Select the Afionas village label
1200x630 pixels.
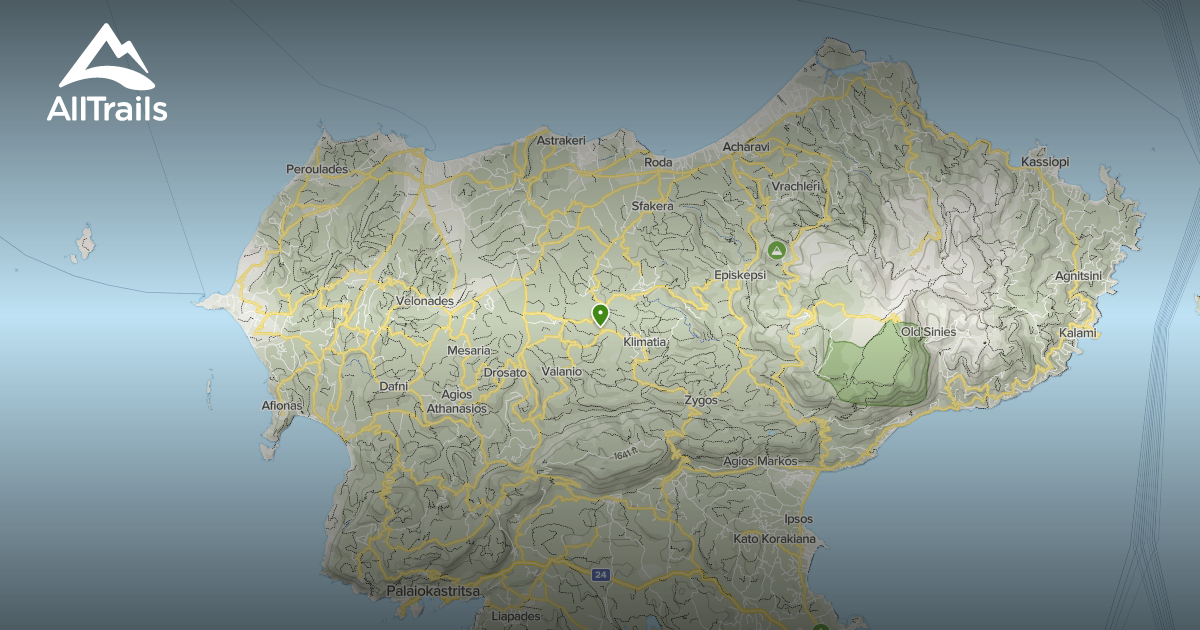[280, 405]
